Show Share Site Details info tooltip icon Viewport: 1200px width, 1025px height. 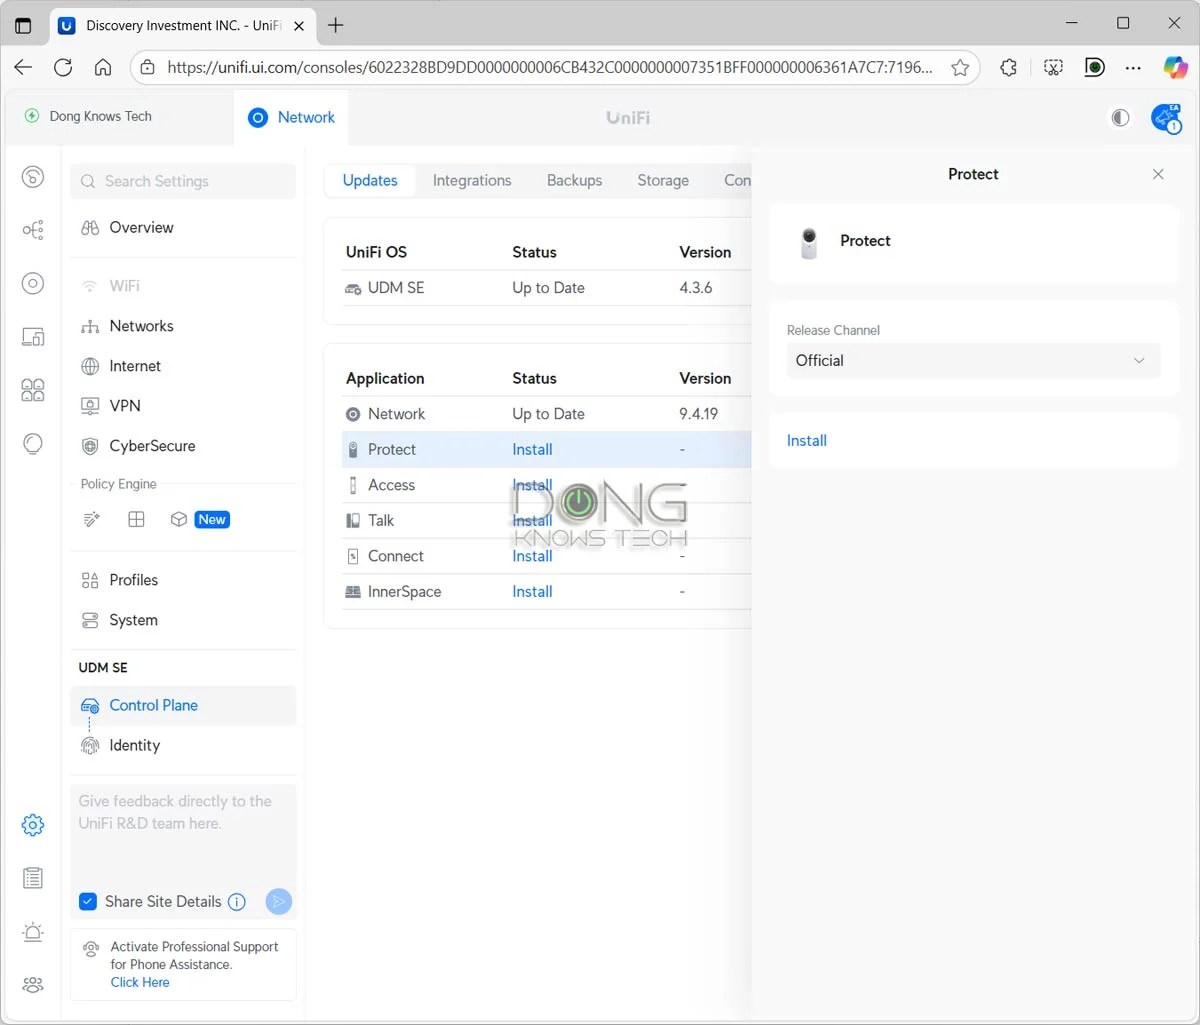237,901
